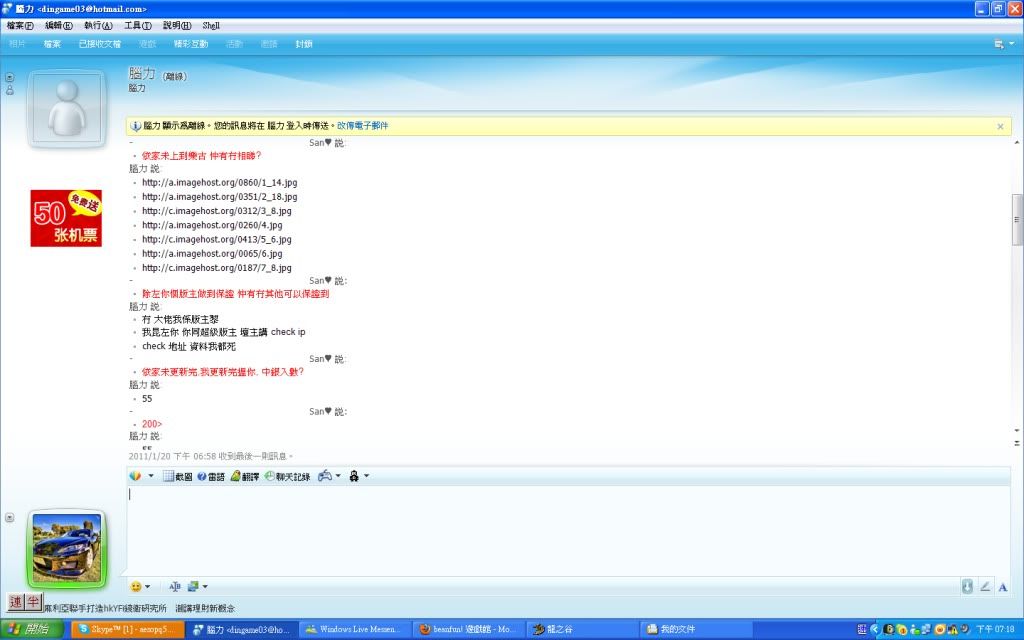Open link http://c.imagehost.org/0413/5_6.jpg

[x=217, y=240]
